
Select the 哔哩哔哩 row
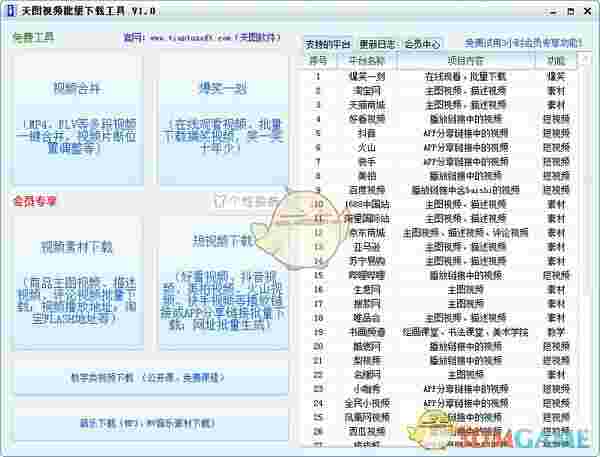click(440, 275)
